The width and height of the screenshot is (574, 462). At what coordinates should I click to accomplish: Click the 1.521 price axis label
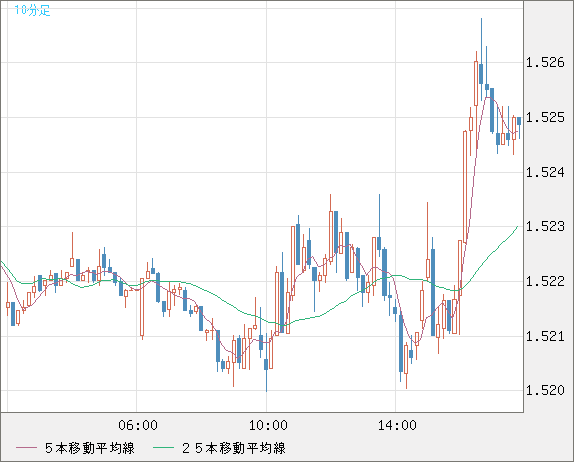[x=545, y=336]
